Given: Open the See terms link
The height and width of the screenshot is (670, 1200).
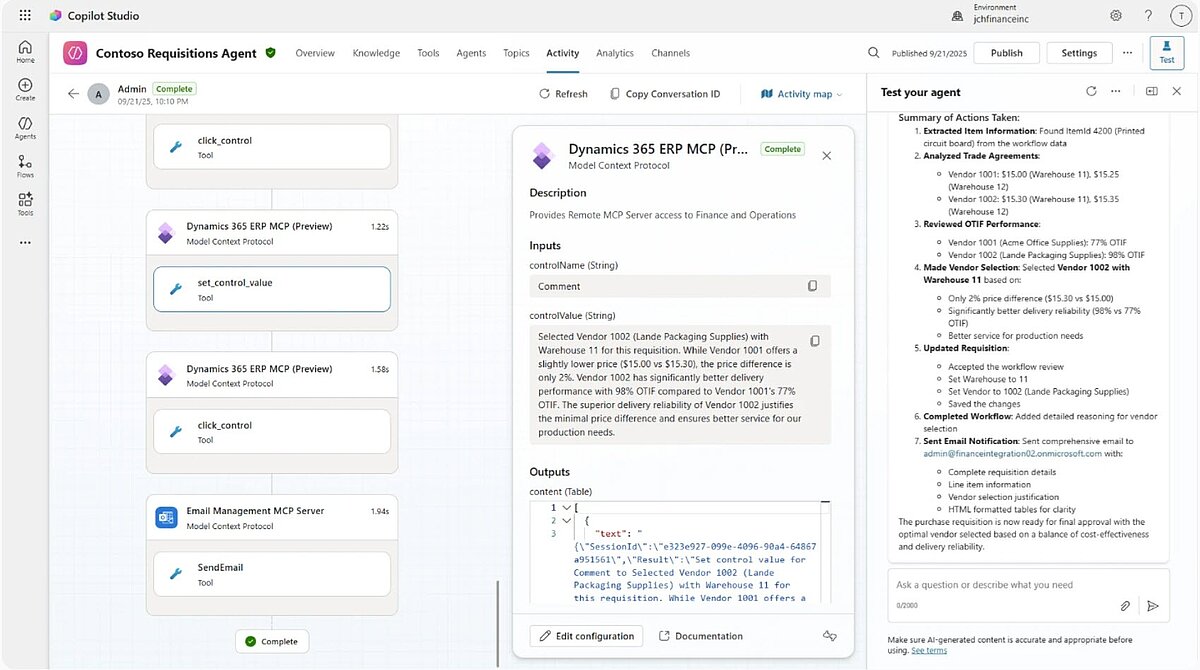Looking at the screenshot, I should (x=928, y=649).
